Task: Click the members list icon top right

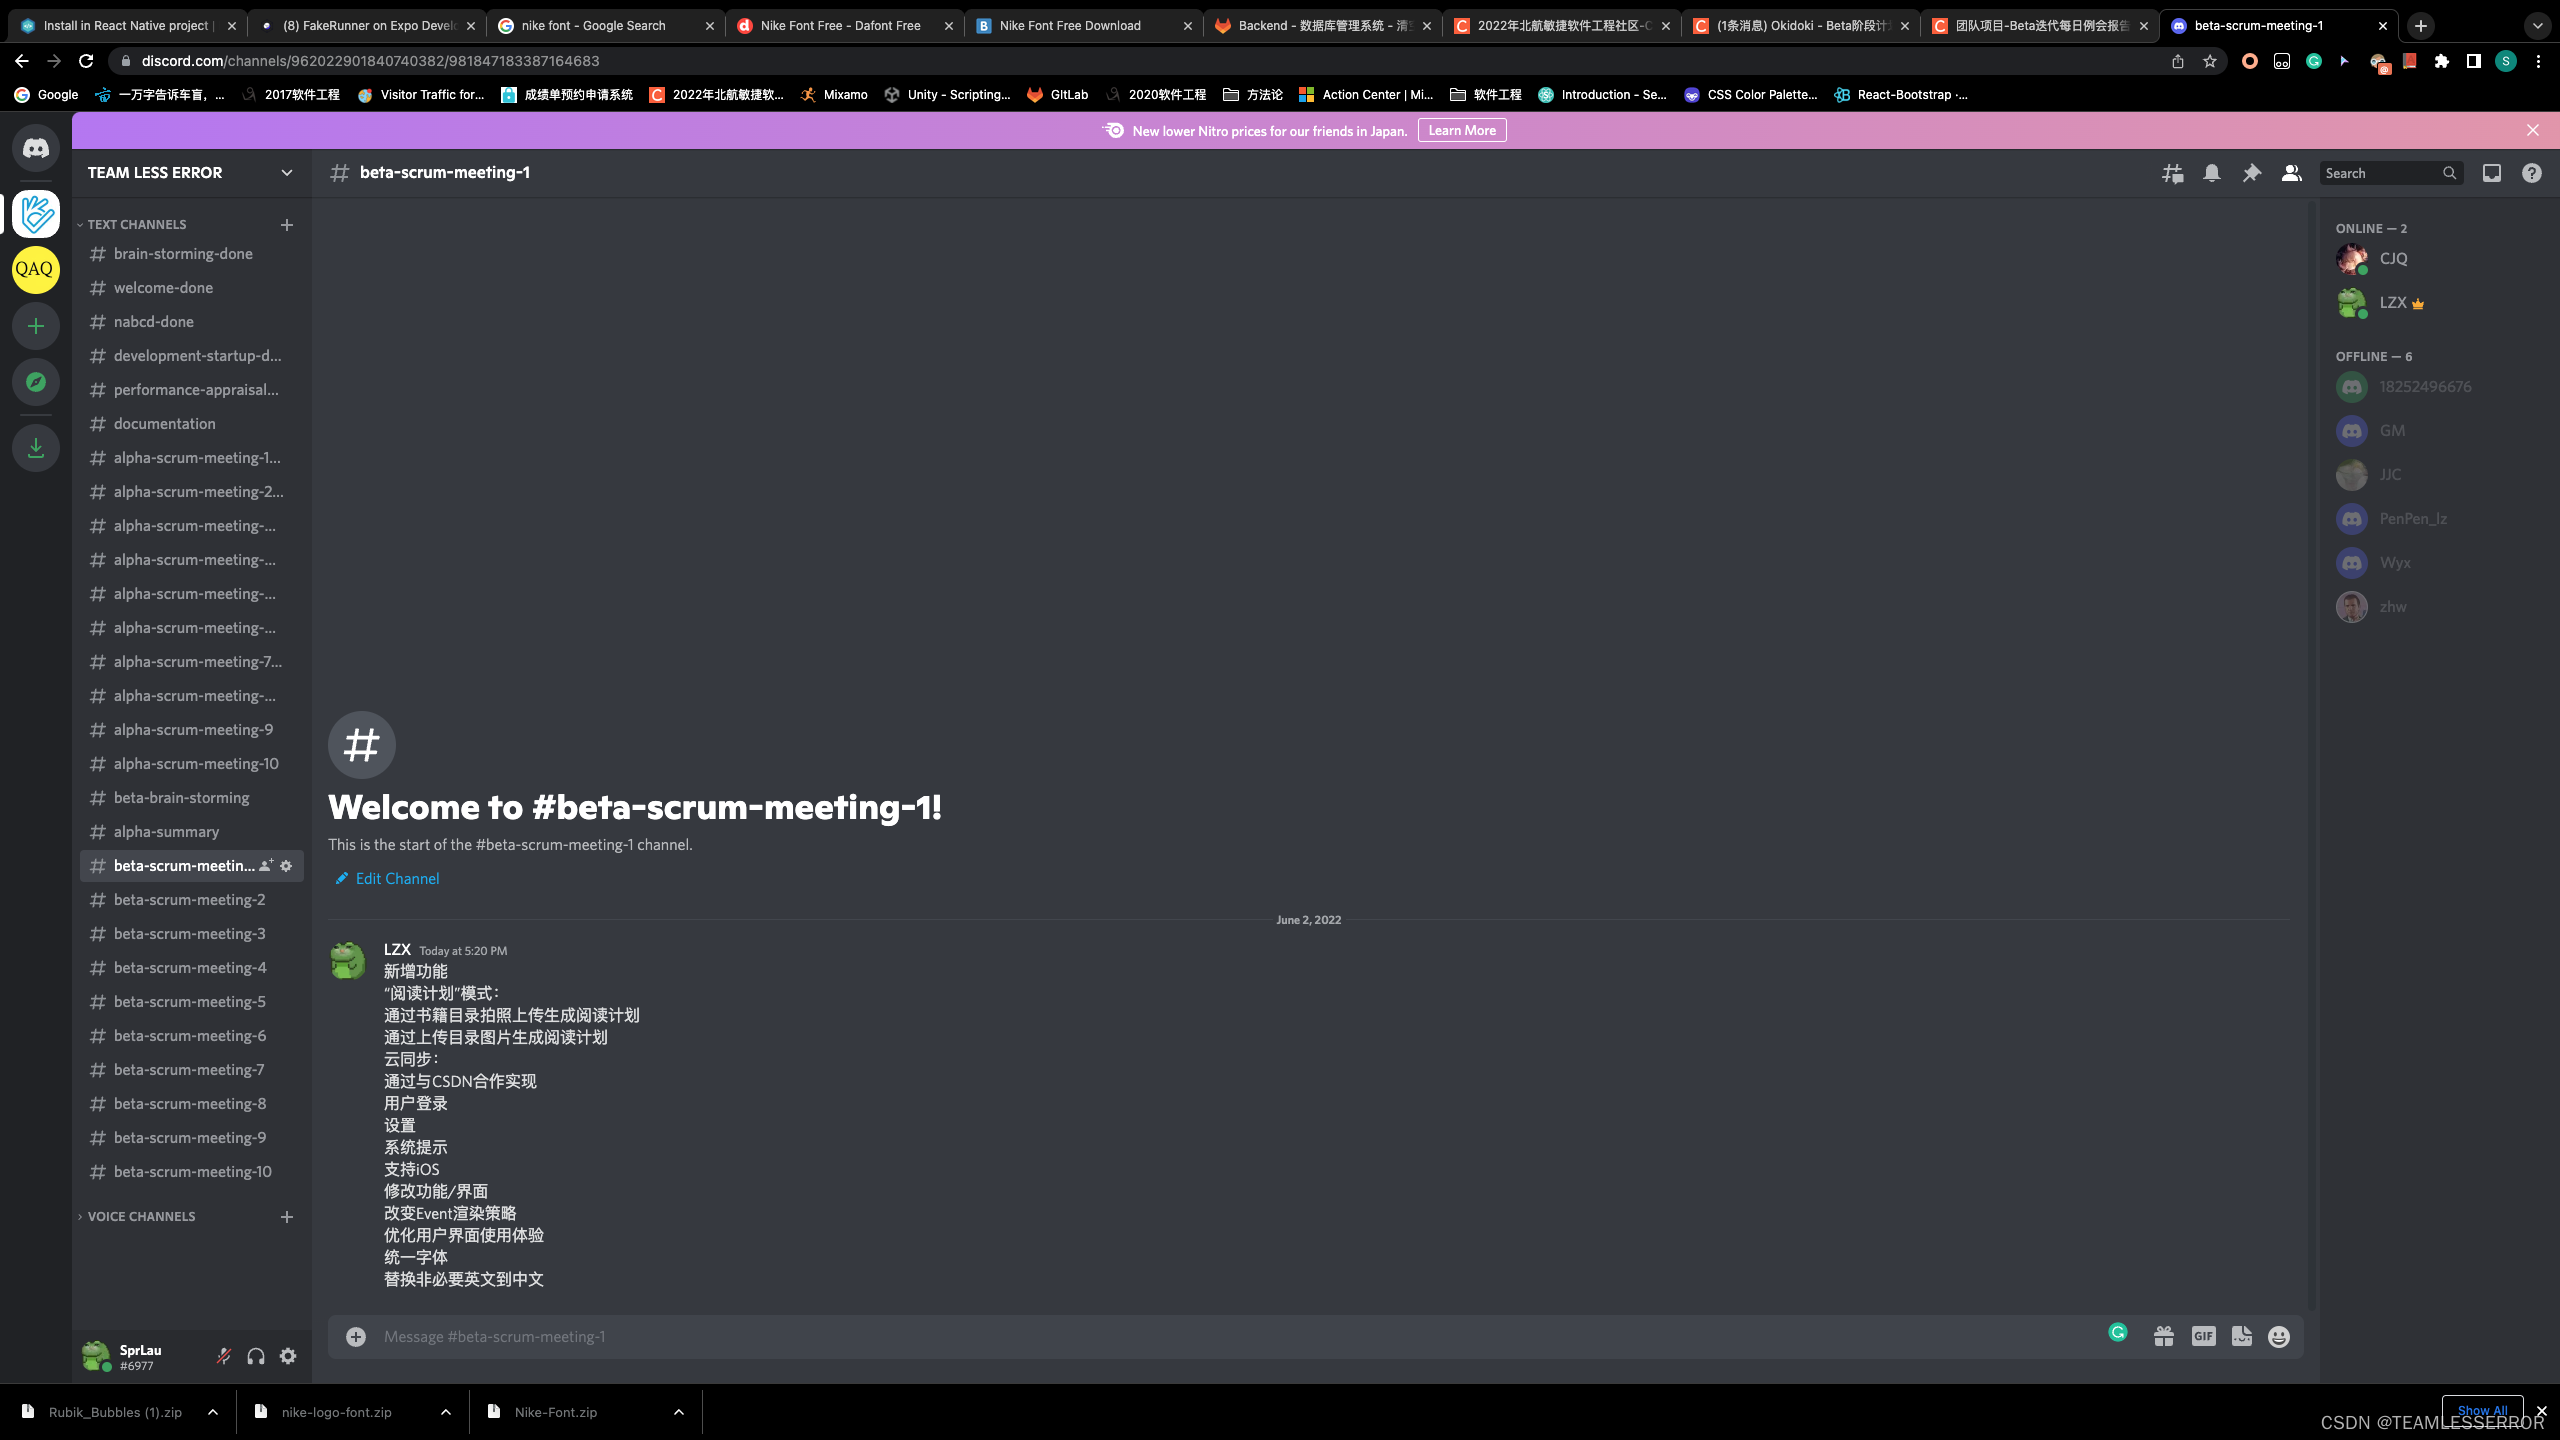Action: (2293, 172)
